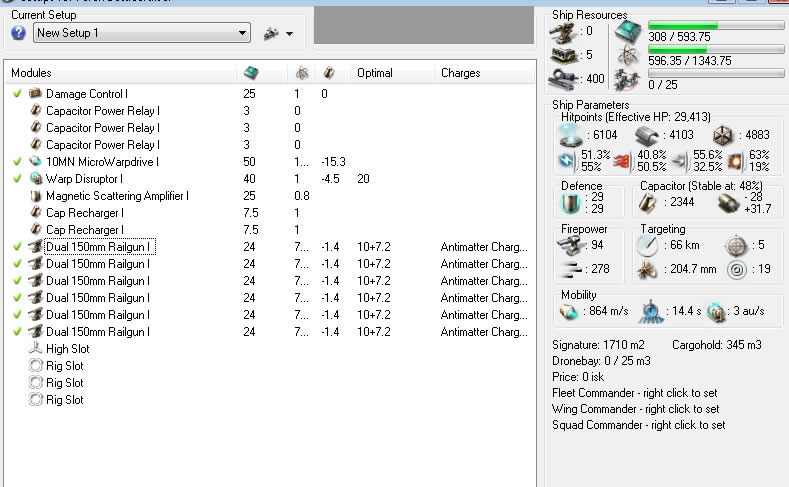Click the first Cap Recharger I icon
This screenshot has height=487, width=789.
35,212
